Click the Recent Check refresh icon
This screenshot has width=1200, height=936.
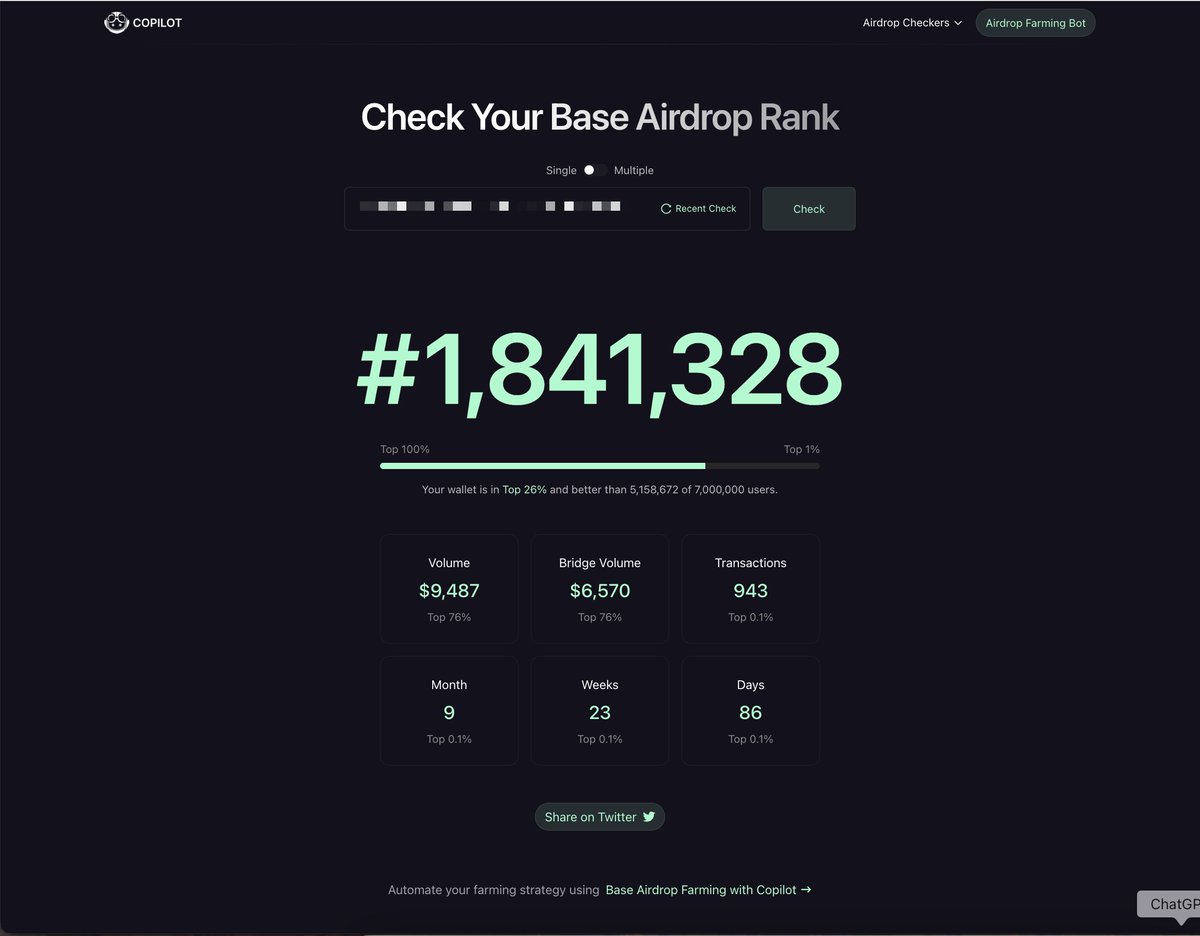tap(666, 209)
